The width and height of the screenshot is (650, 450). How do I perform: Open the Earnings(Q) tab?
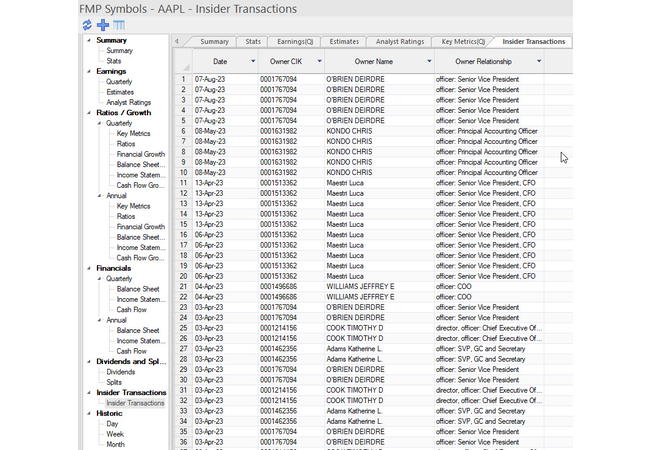coord(295,41)
